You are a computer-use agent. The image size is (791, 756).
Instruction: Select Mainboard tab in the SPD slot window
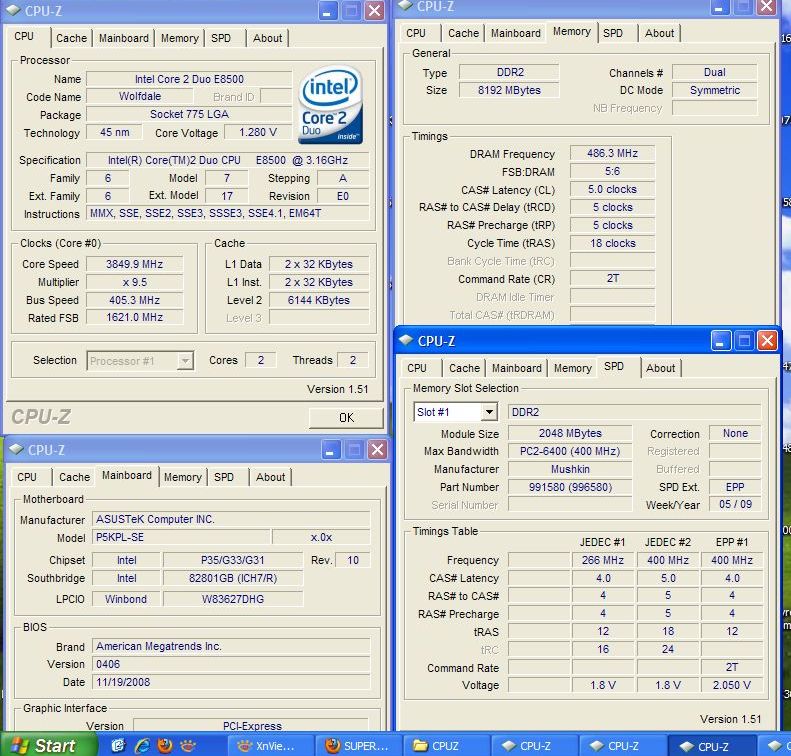click(x=517, y=368)
